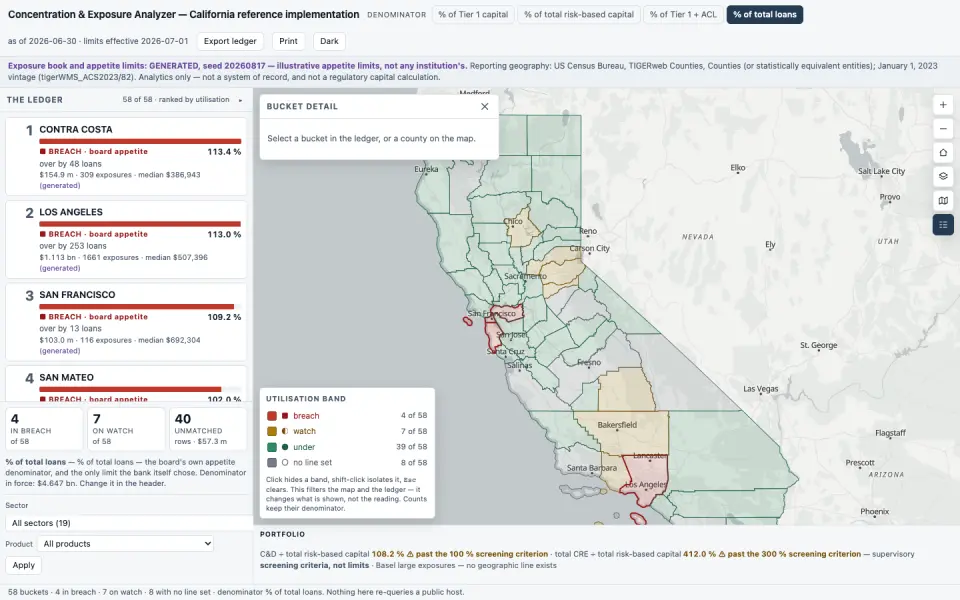960x600 pixels.
Task: Click the folded-map basemap icon
Action: point(943,201)
